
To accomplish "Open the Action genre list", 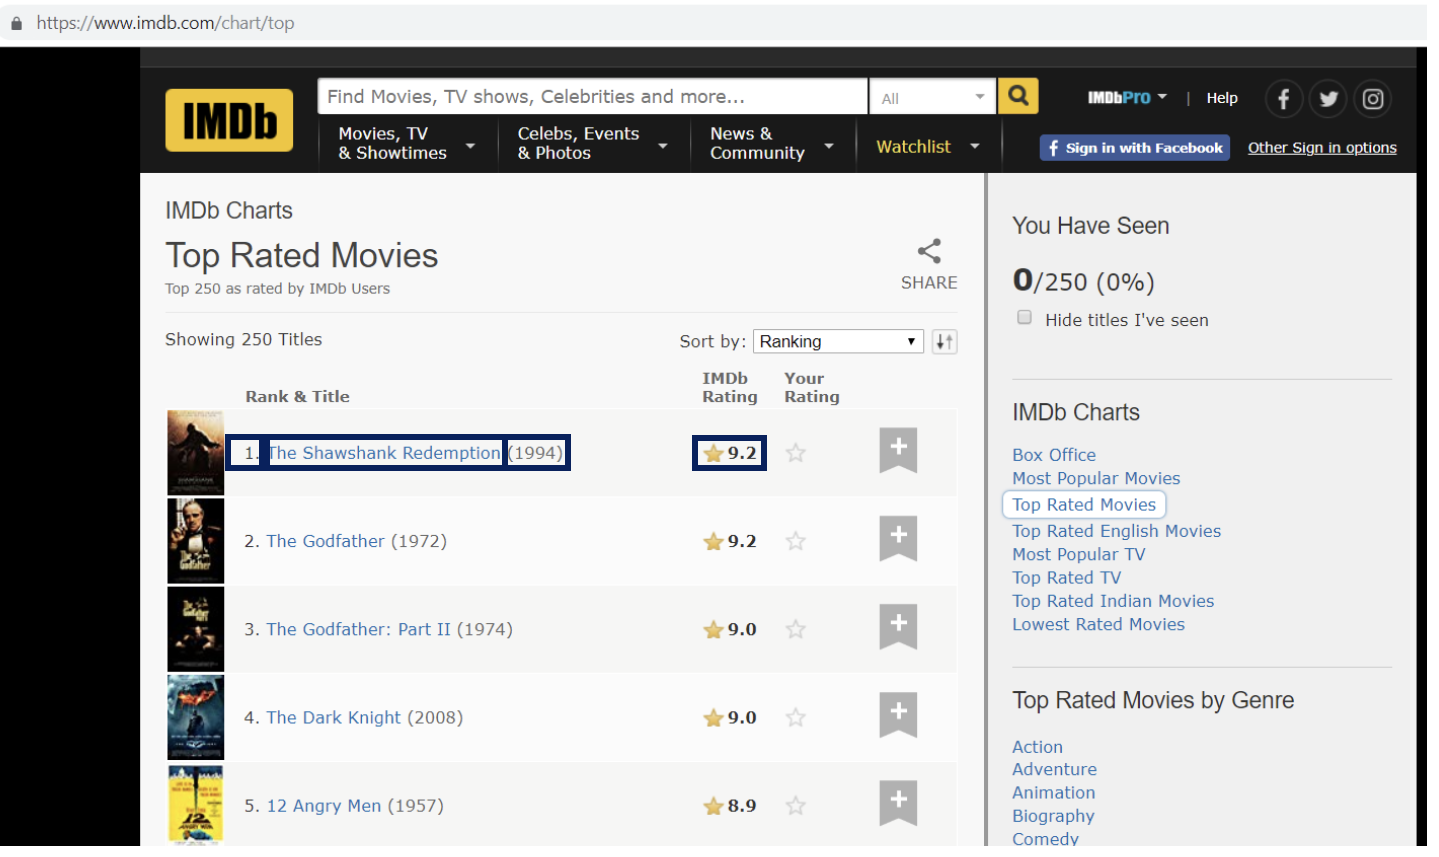I will [x=1037, y=747].
